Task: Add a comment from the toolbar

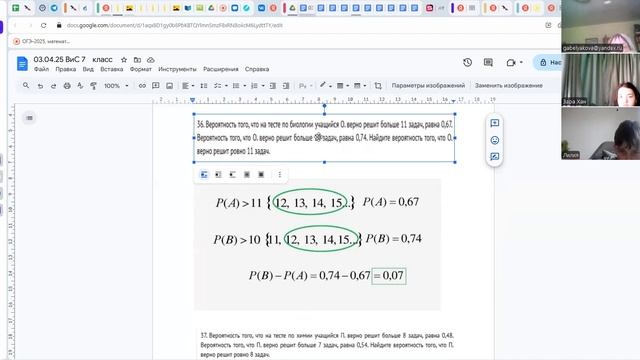Action: click(x=156, y=86)
